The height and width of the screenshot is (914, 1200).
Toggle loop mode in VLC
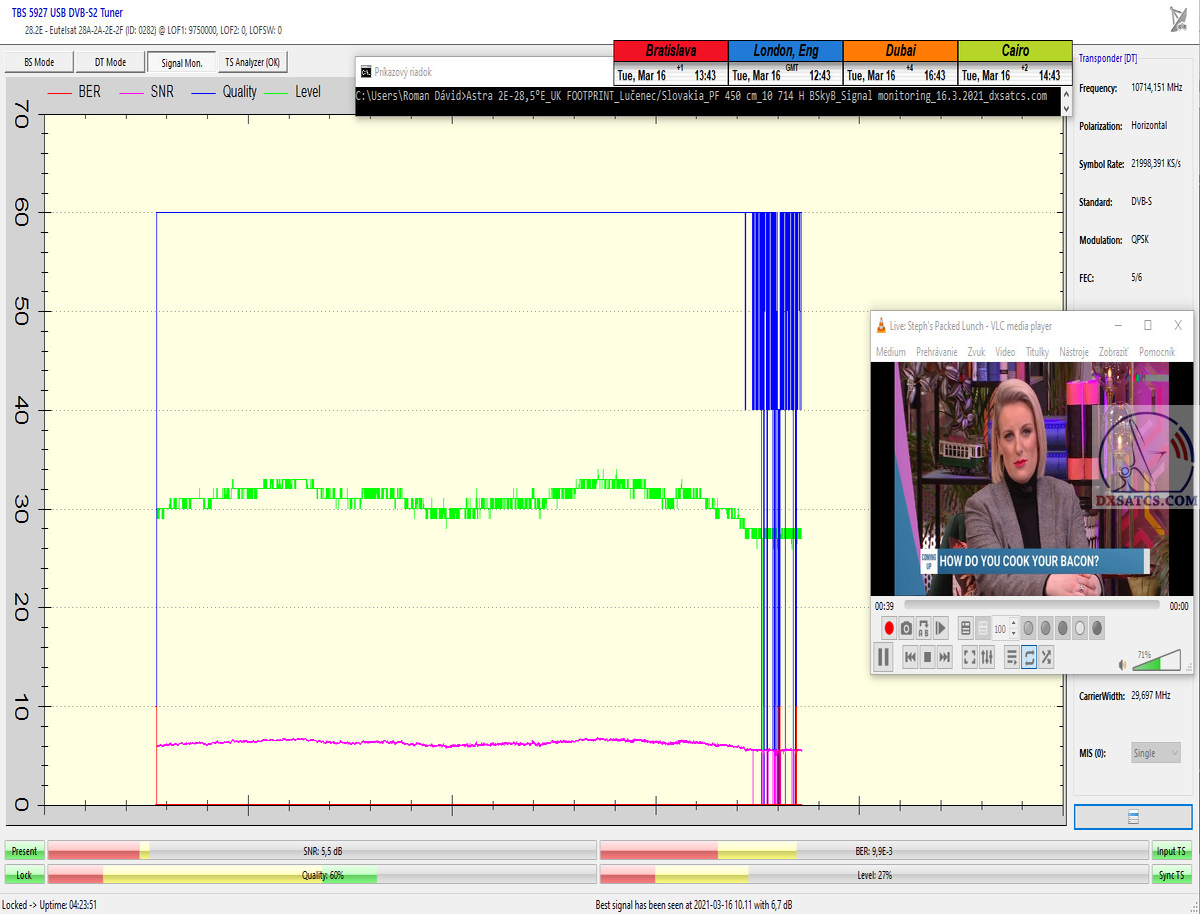[1028, 657]
